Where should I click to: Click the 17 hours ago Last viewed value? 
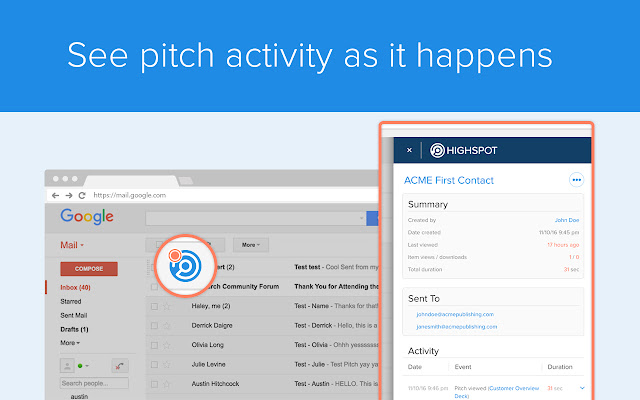563,245
